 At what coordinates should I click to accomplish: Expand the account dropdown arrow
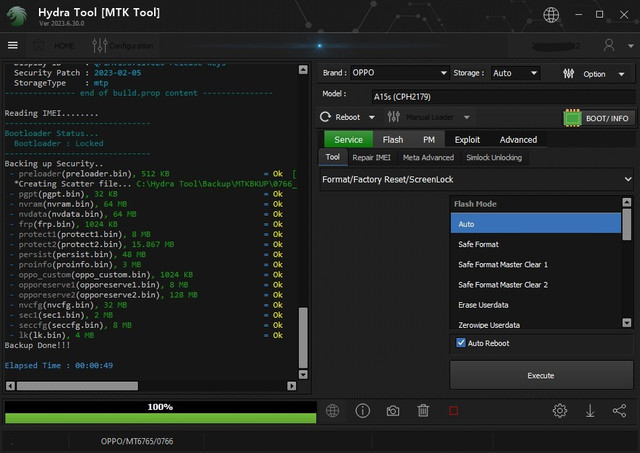(630, 46)
